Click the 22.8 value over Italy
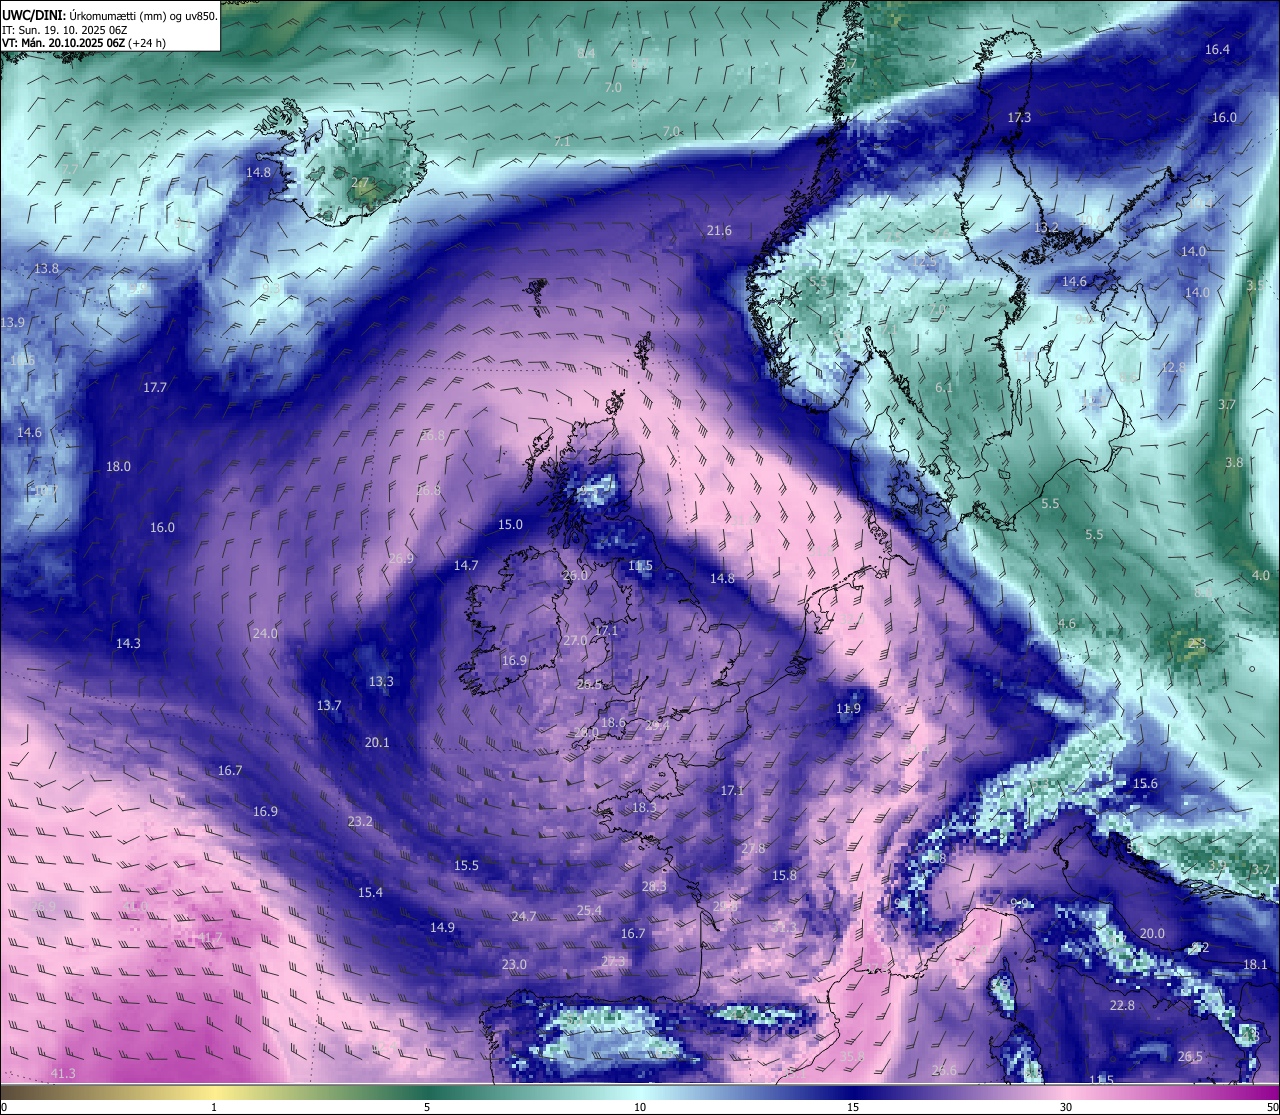 (x=1122, y=1005)
